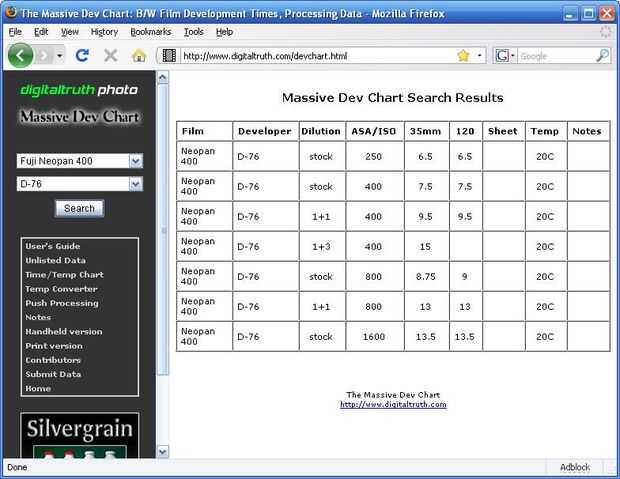Click the 1+3 dilution cell
Viewport: 620px width, 479px height.
pos(321,247)
